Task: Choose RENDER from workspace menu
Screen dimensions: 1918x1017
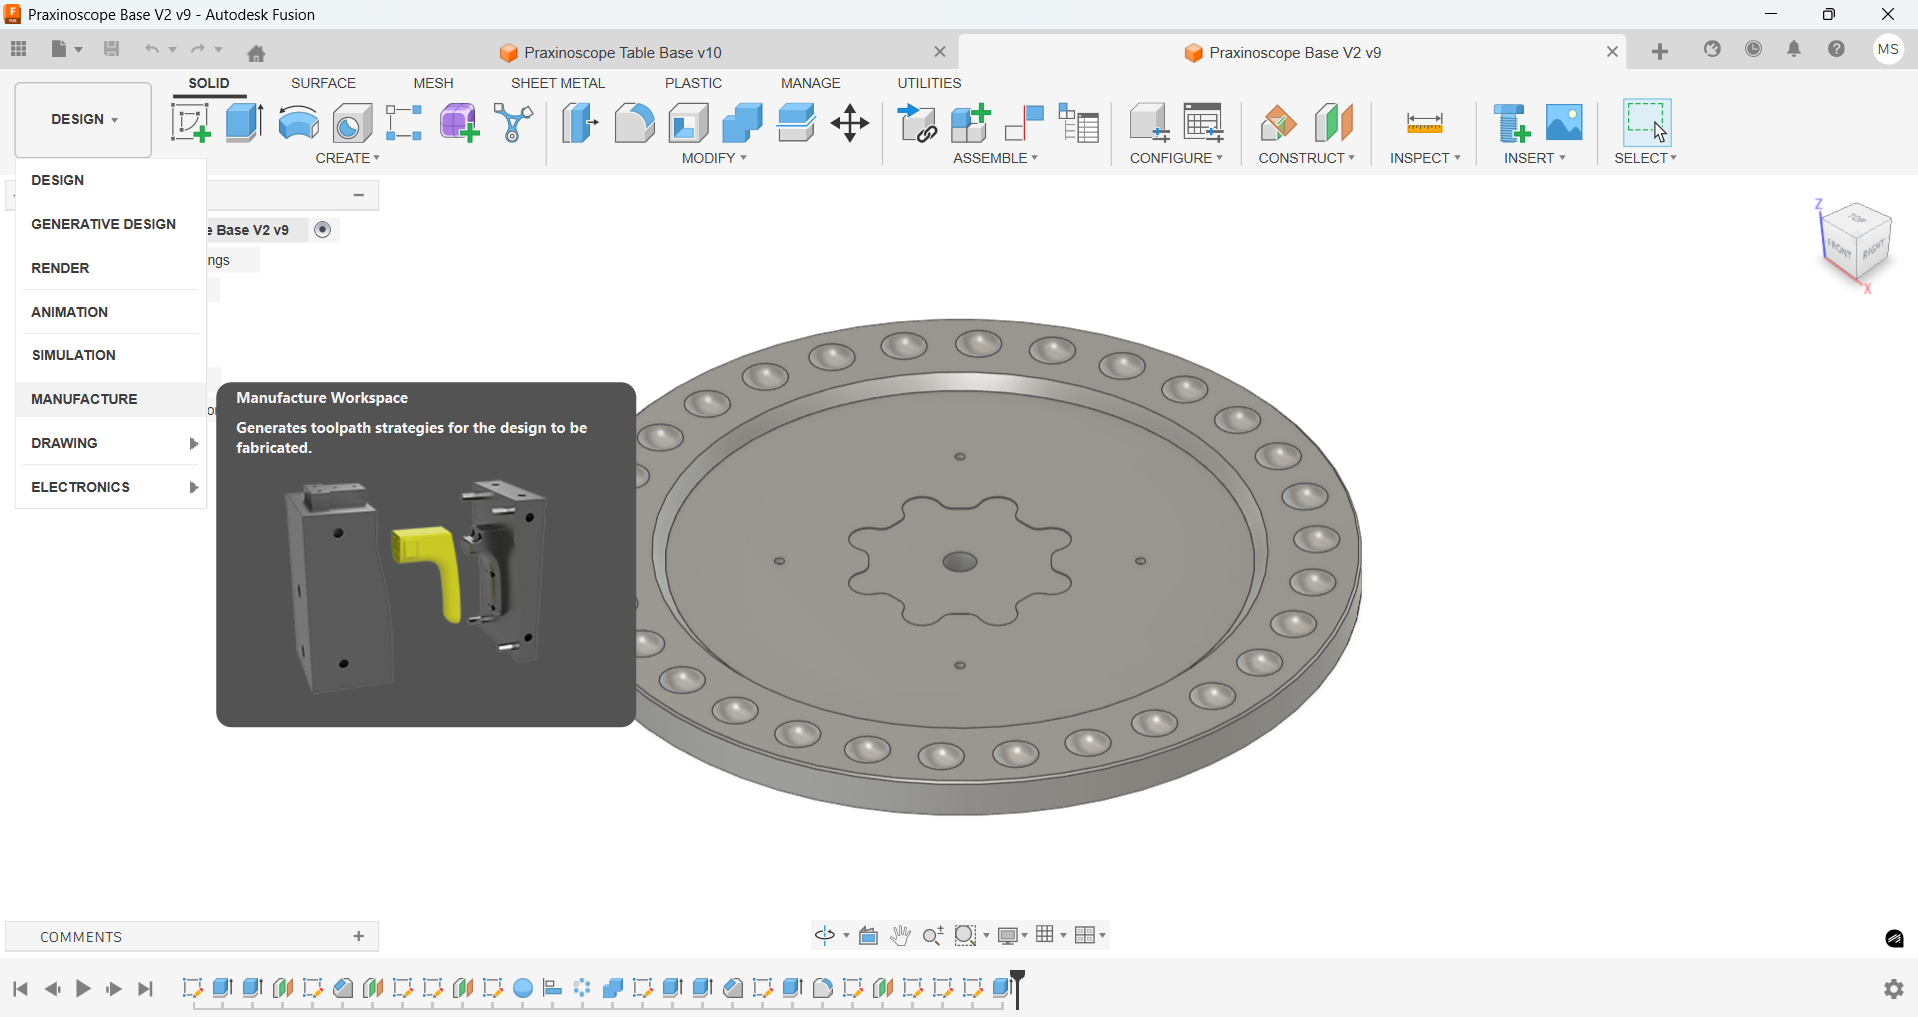Action: (x=111, y=268)
